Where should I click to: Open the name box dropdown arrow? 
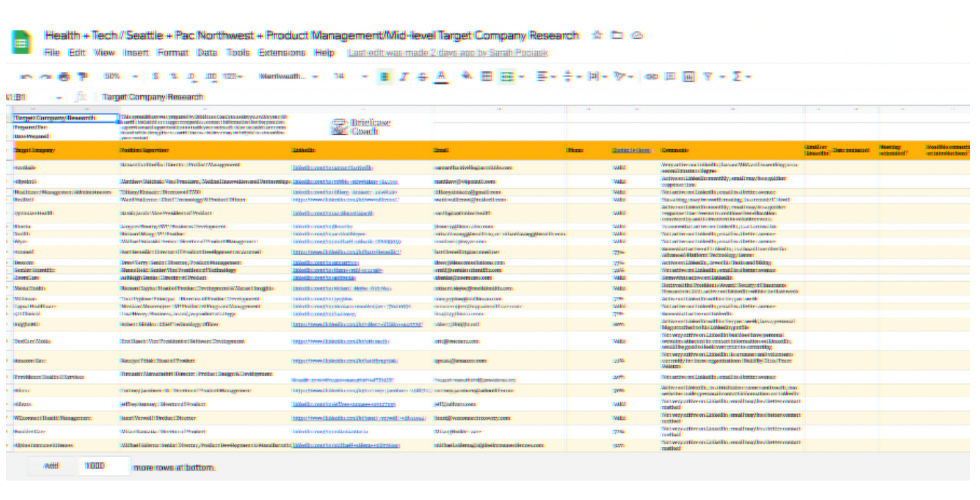coord(59,98)
